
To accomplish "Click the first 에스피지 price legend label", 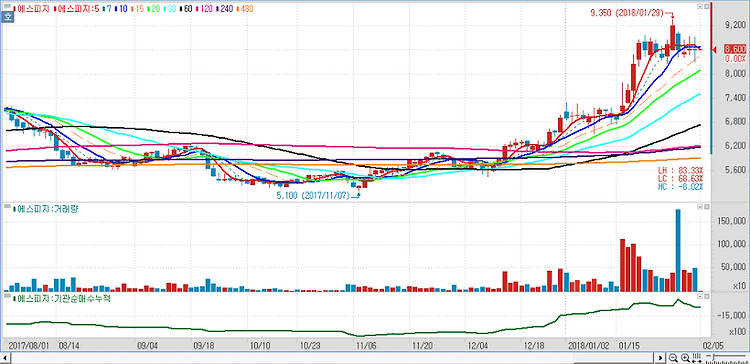I will point(32,9).
